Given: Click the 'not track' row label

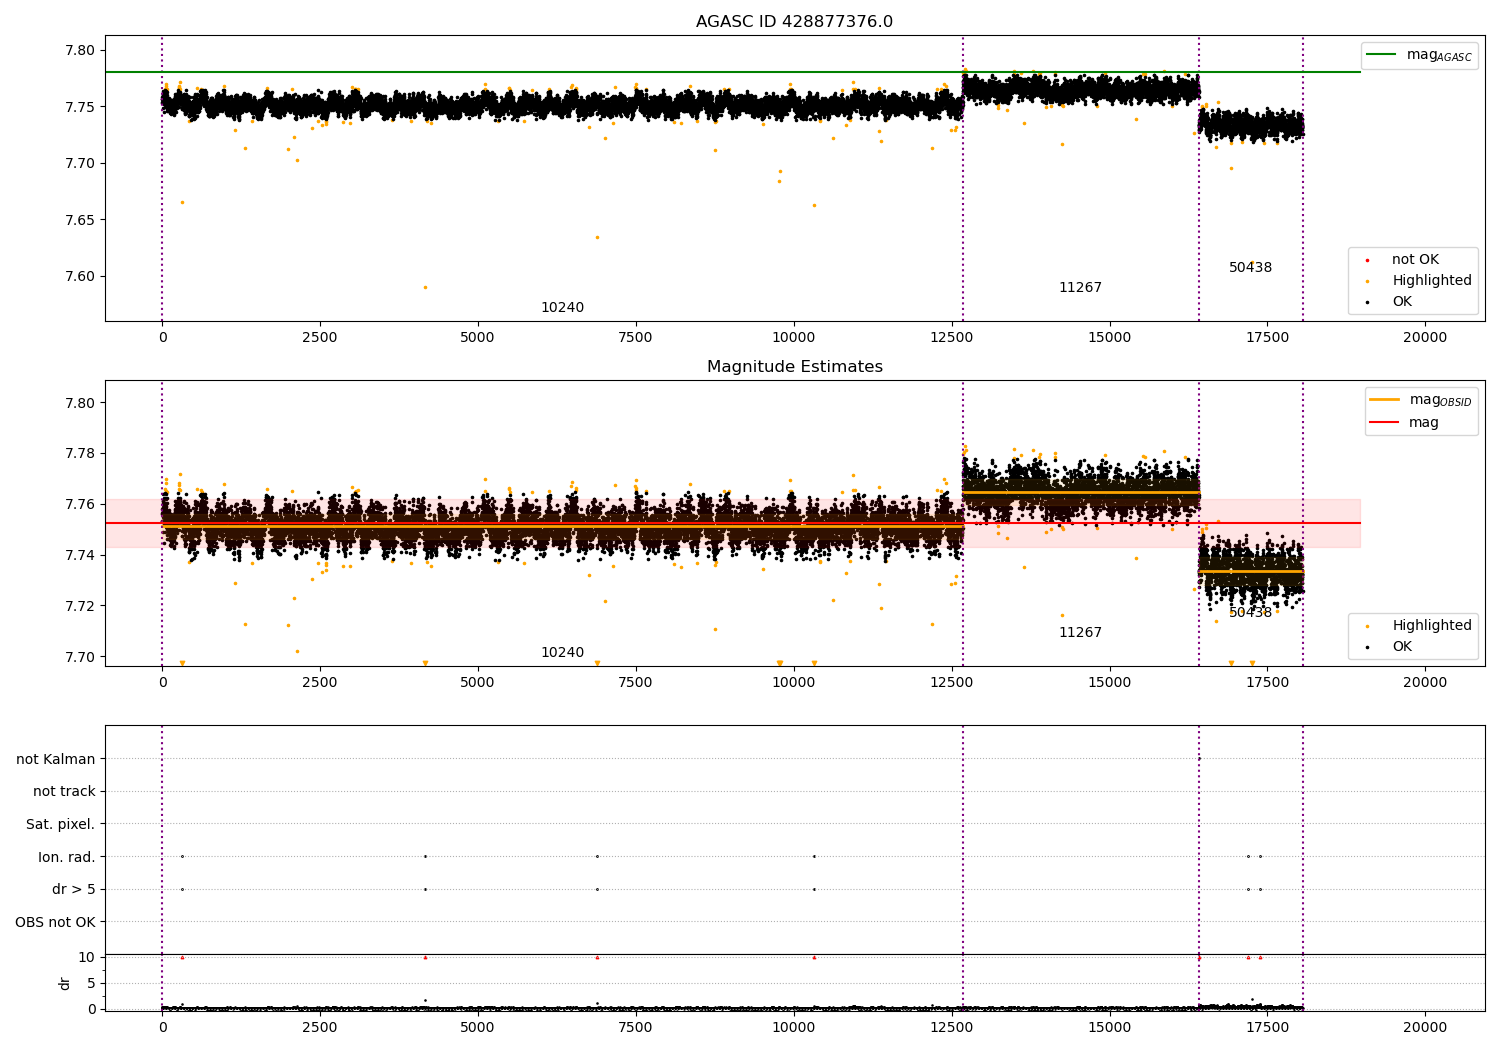Looking at the screenshot, I should tap(64, 791).
